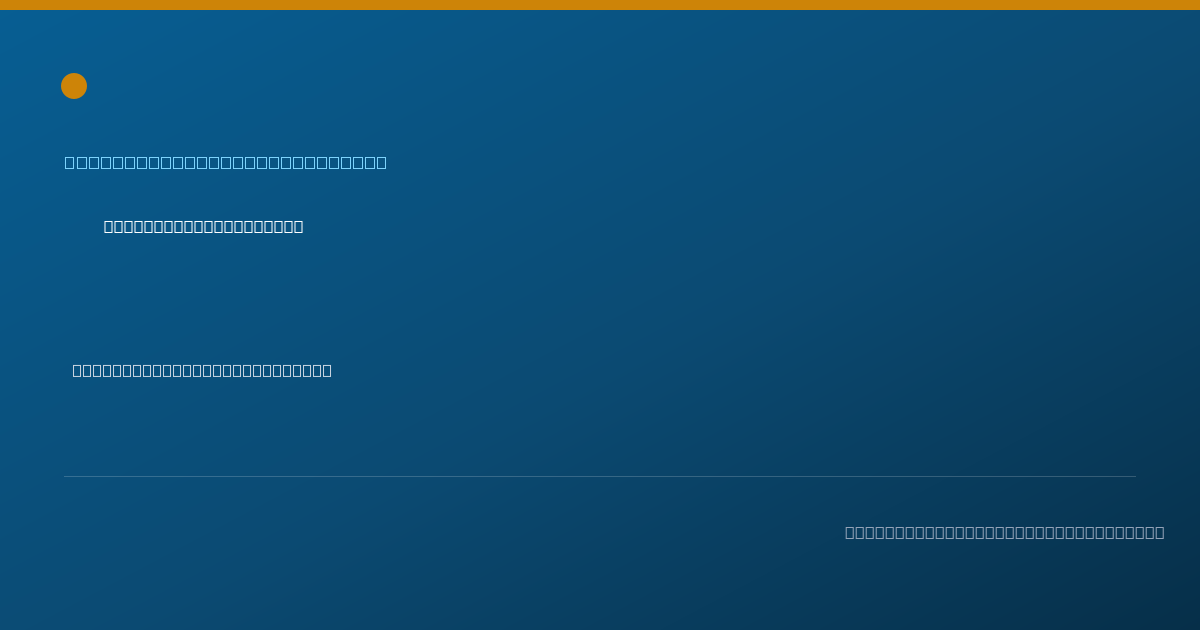The image size is (1200, 630).
Task: Click the gray footer text at bottom right
Action: (1005, 533)
